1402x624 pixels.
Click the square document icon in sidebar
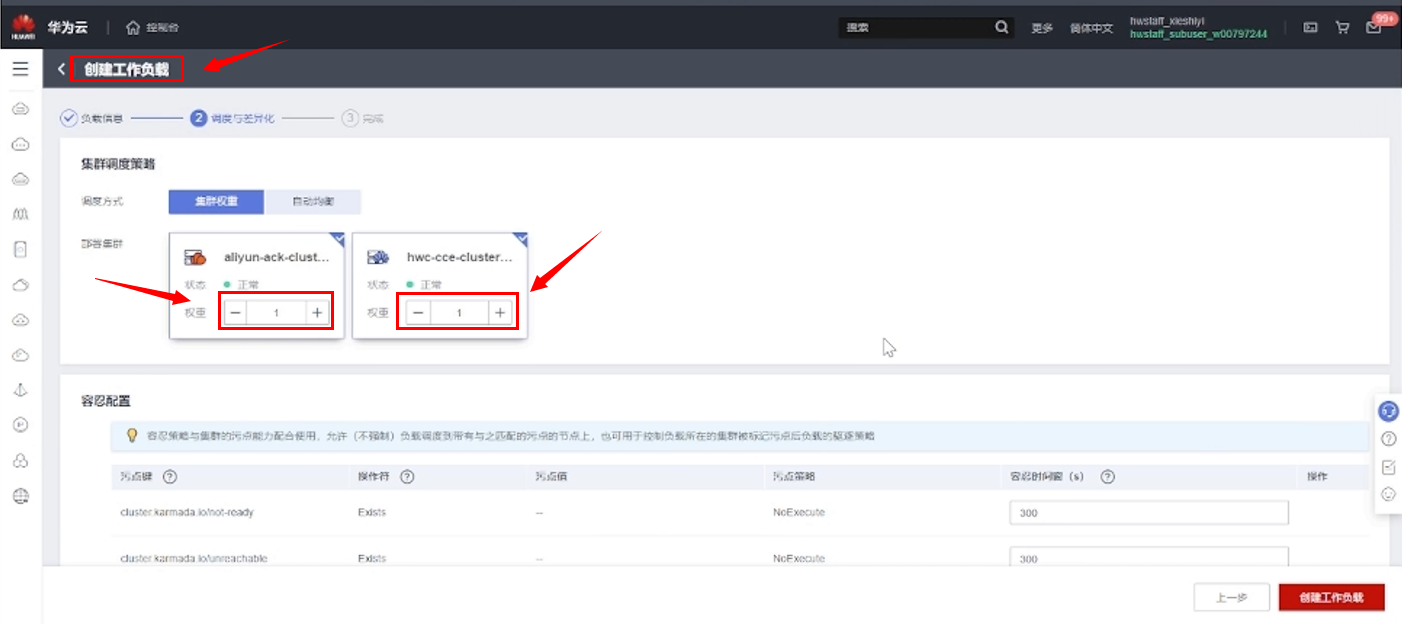click(x=20, y=249)
